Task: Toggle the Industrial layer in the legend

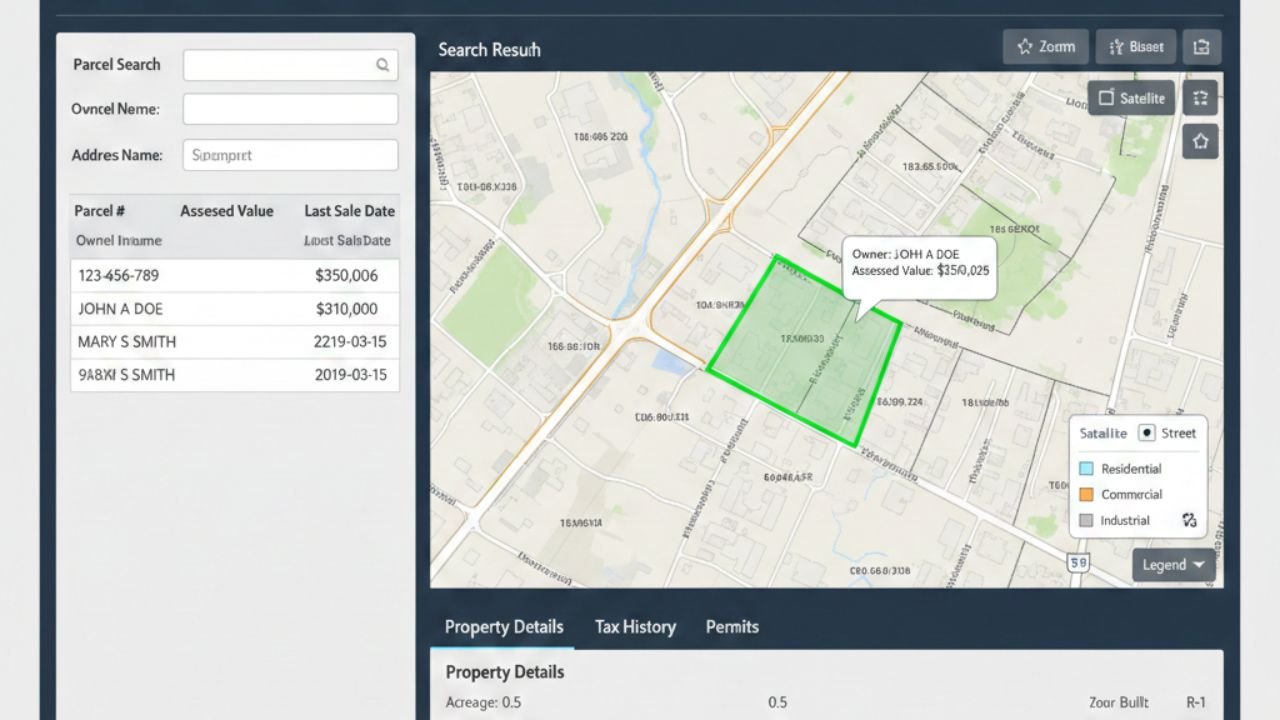Action: (x=1088, y=520)
